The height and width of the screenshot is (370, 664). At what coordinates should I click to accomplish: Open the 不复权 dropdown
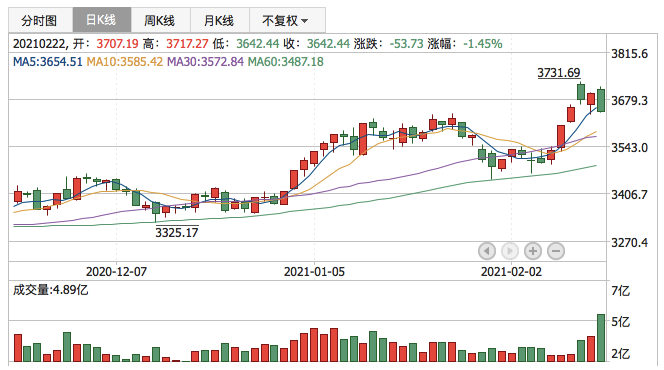287,20
